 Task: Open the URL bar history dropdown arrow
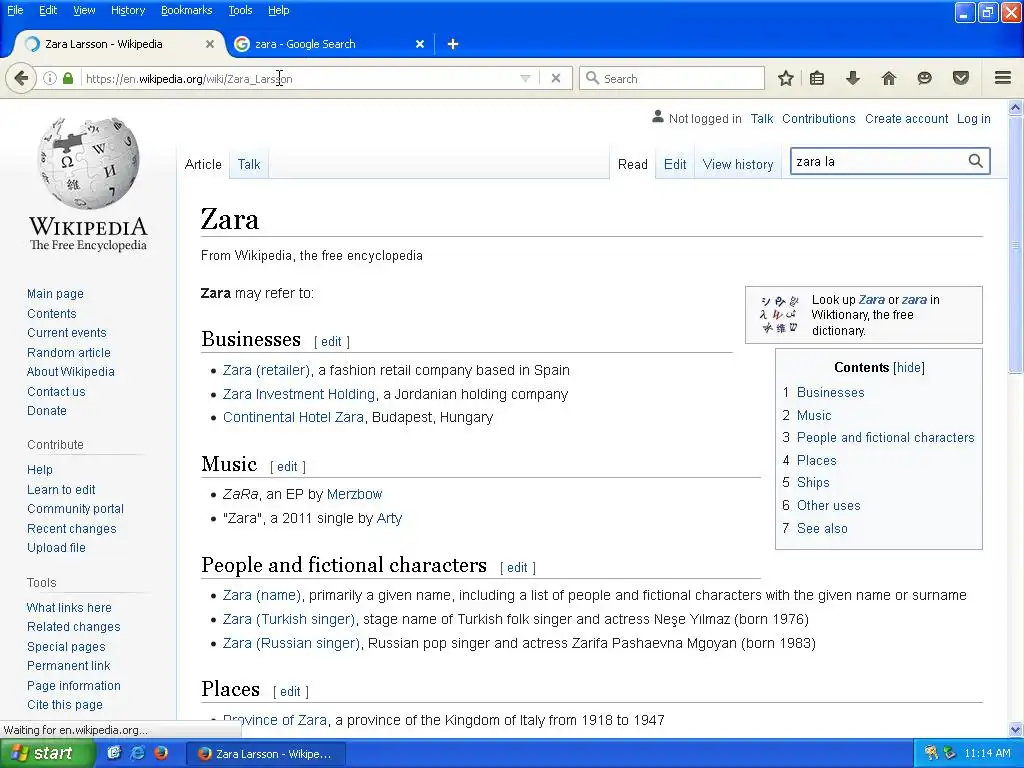525,78
